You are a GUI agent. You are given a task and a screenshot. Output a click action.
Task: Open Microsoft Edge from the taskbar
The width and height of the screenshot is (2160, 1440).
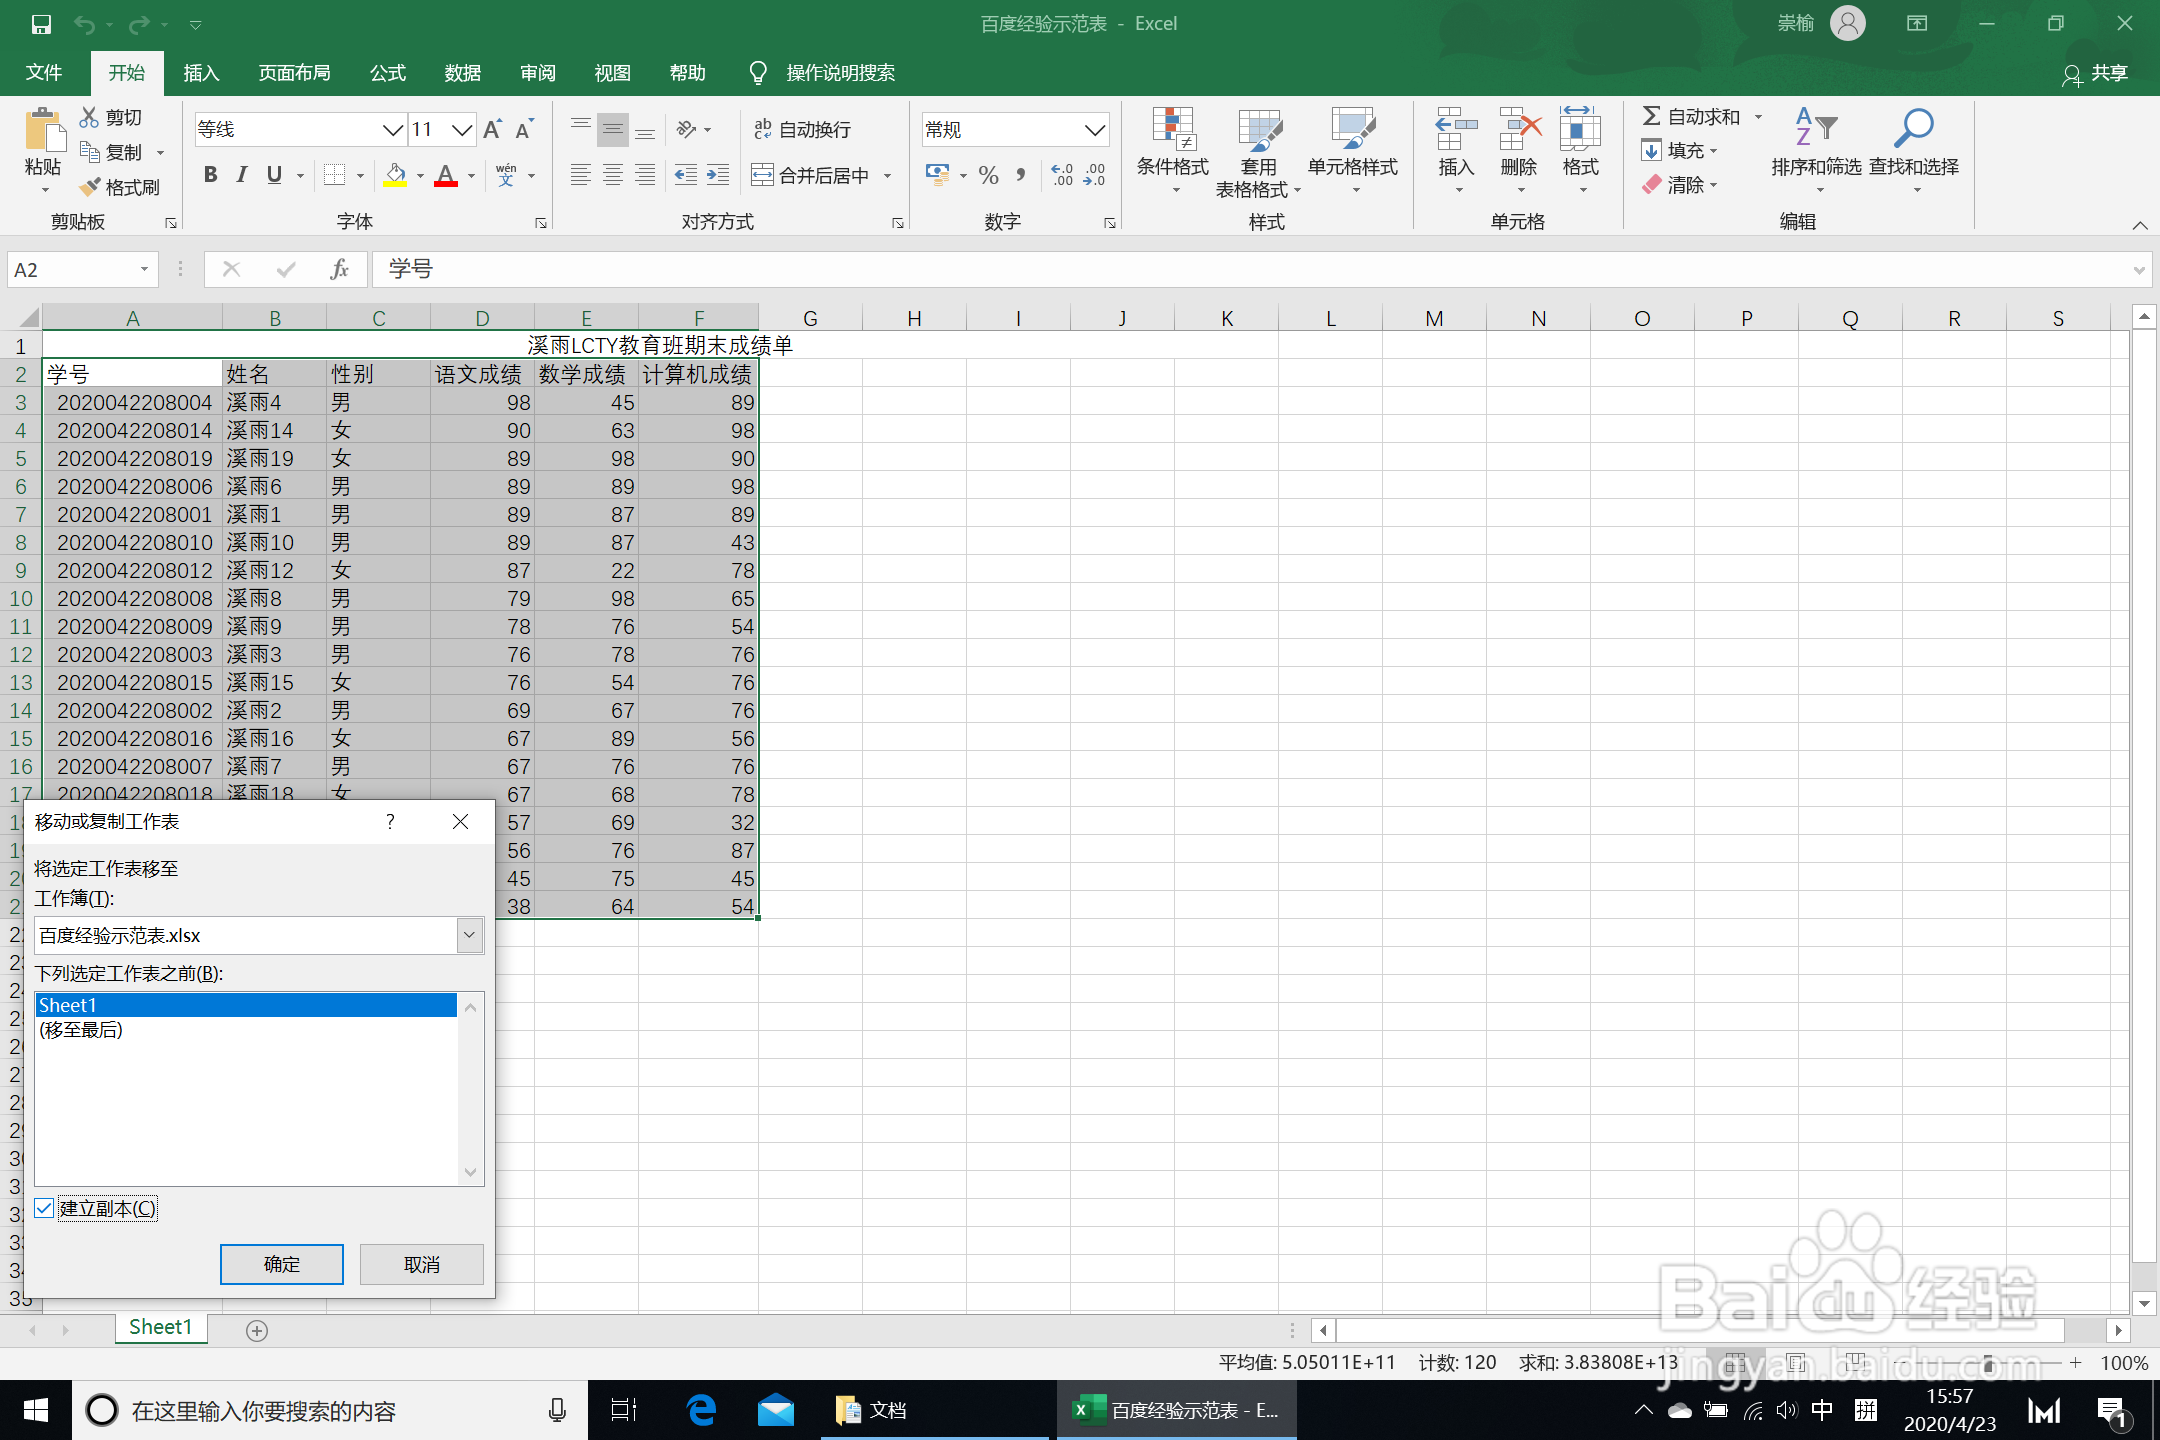point(701,1410)
